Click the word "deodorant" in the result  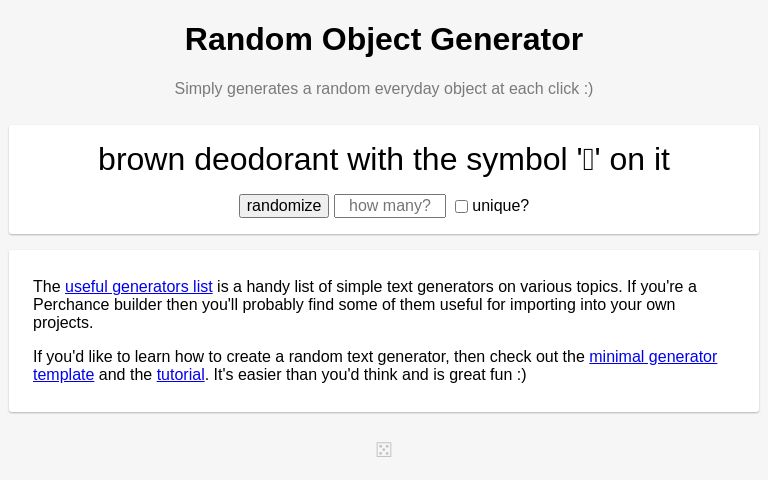266,160
